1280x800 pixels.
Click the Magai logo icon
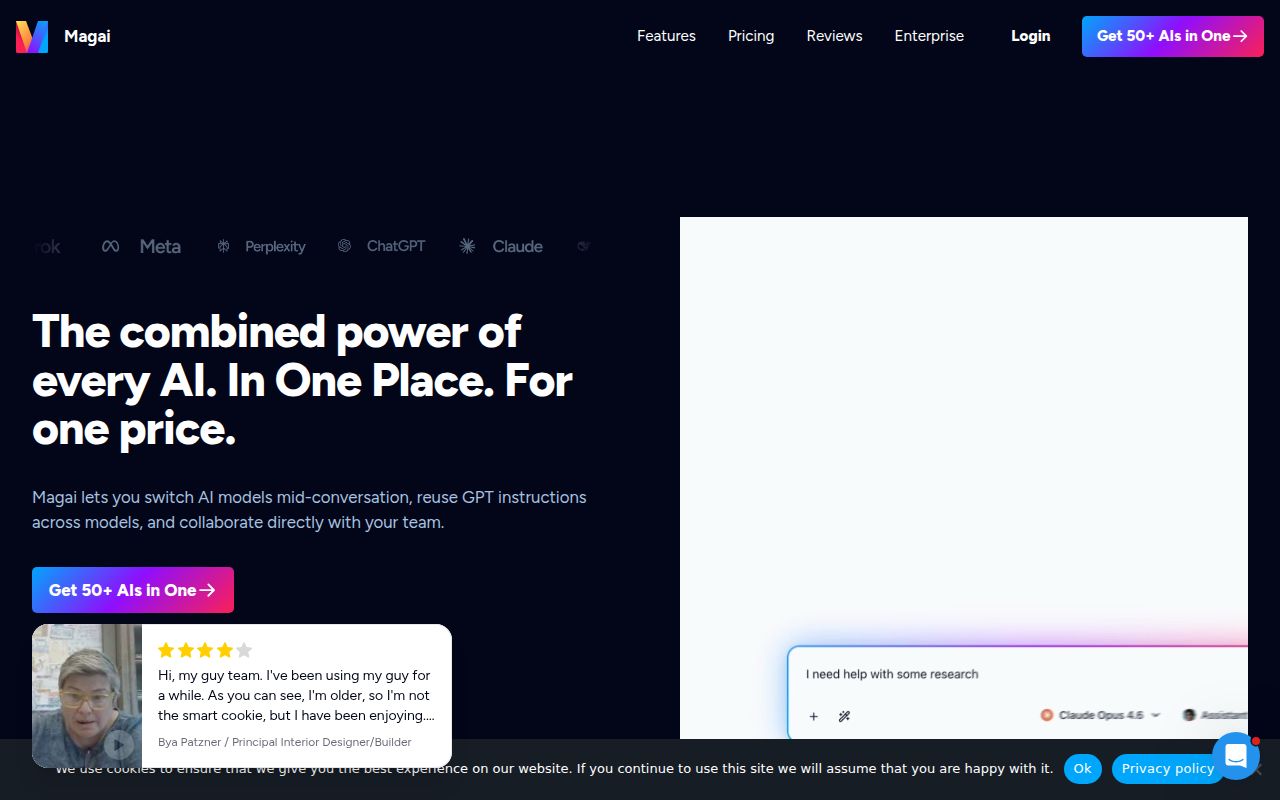coord(32,37)
